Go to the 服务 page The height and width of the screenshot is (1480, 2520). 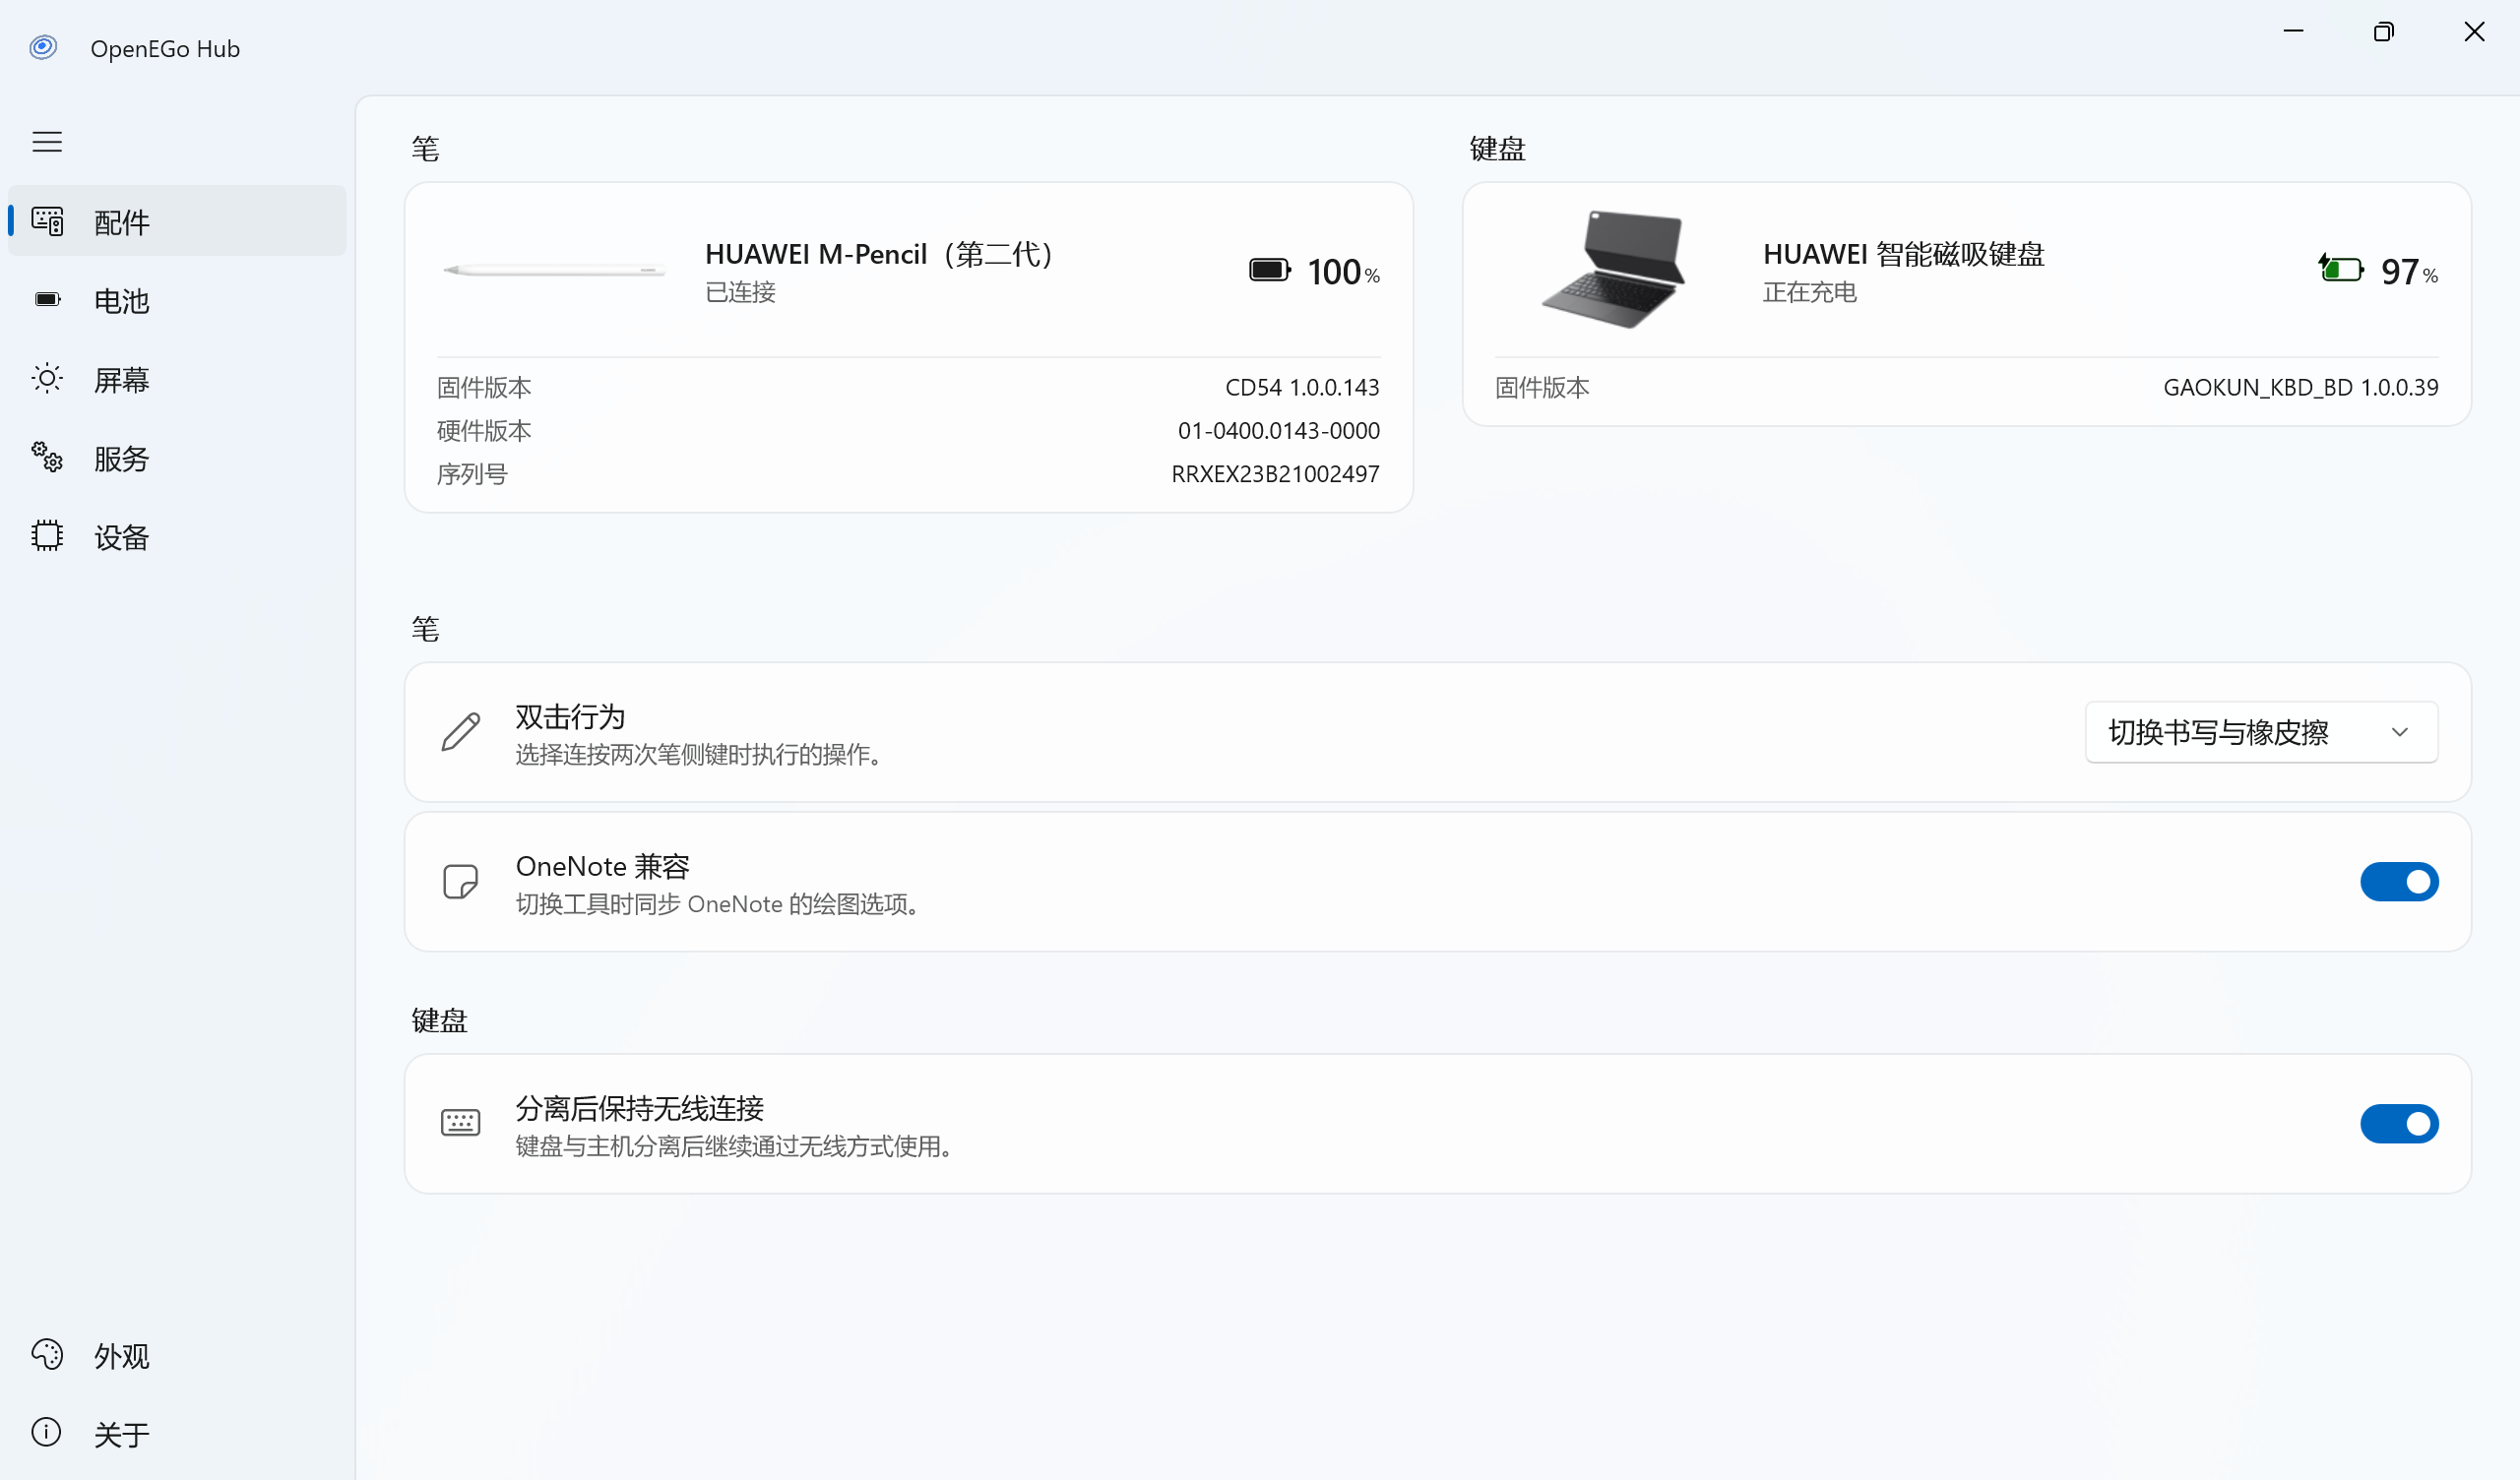pos(177,458)
